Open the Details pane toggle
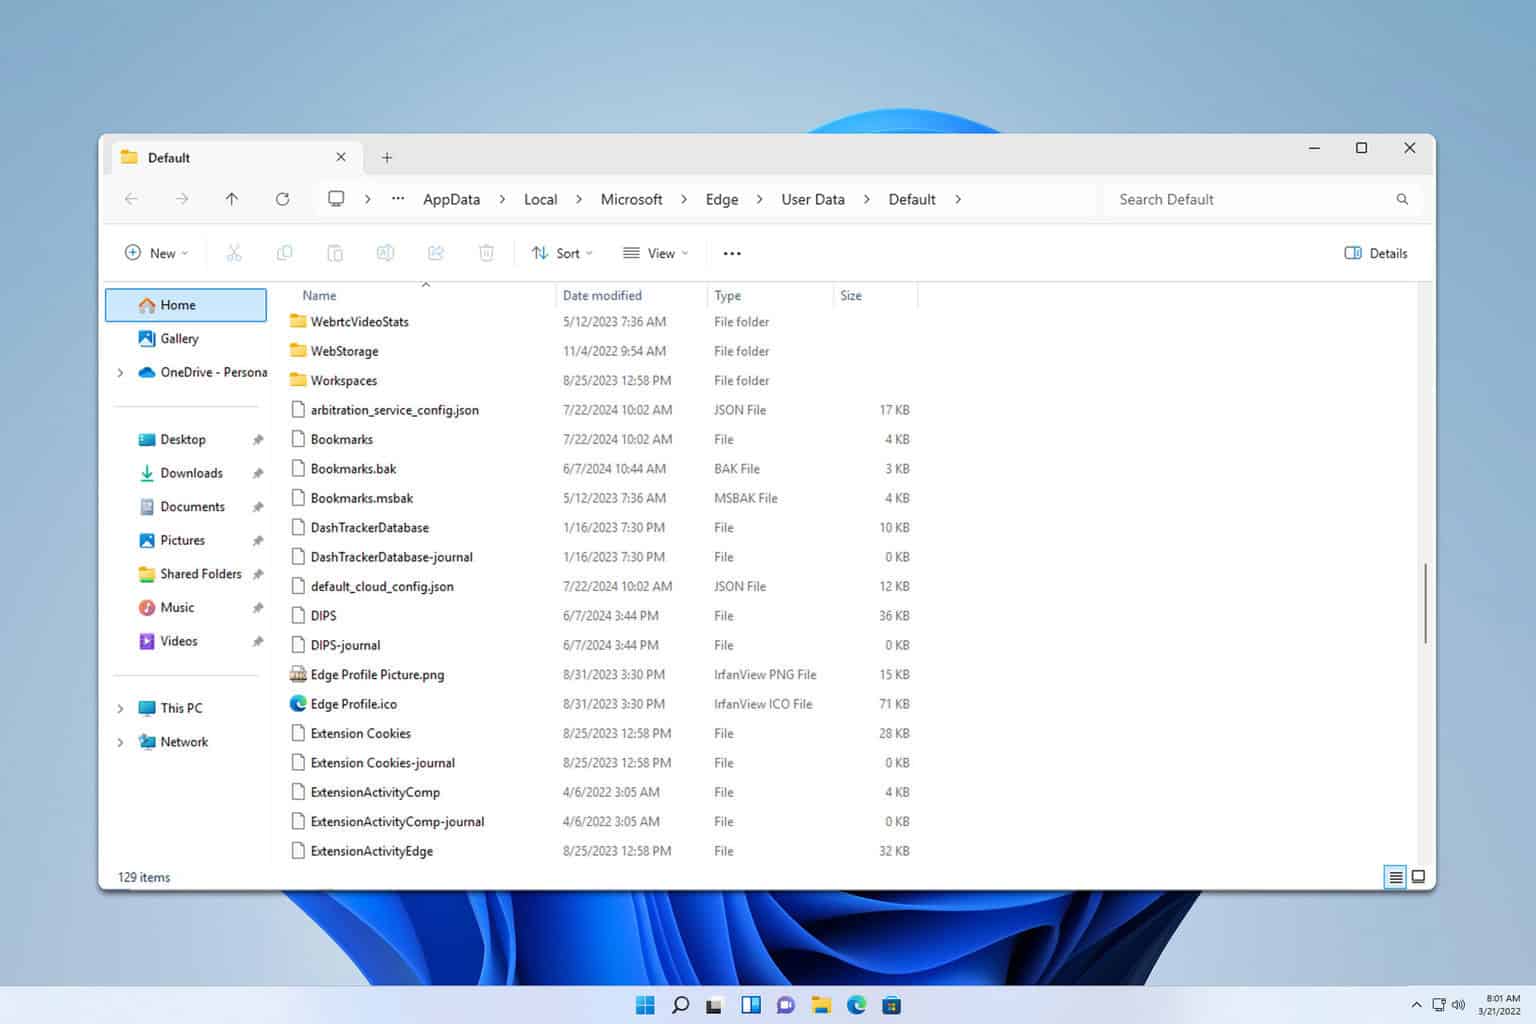1536x1024 pixels. pos(1374,253)
